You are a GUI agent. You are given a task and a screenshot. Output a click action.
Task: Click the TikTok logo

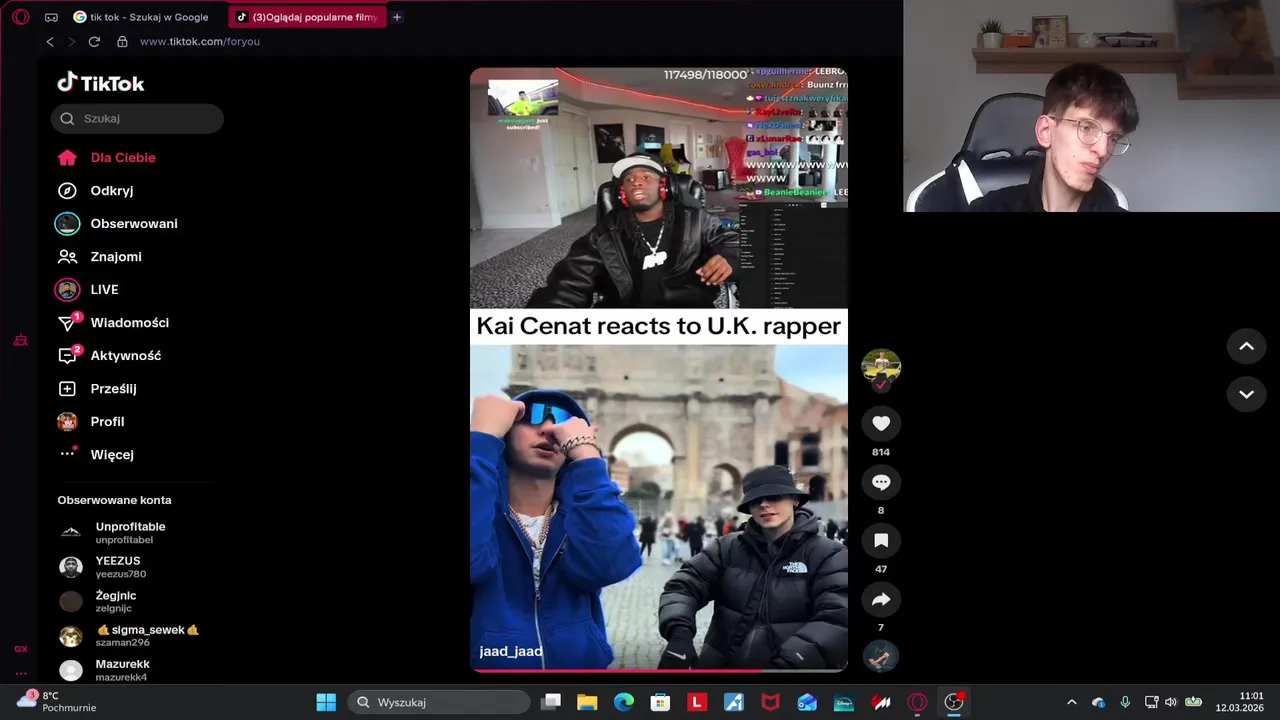pos(101,83)
